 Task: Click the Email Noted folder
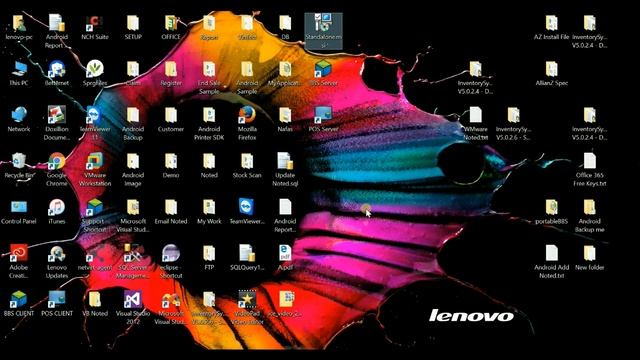click(x=171, y=208)
